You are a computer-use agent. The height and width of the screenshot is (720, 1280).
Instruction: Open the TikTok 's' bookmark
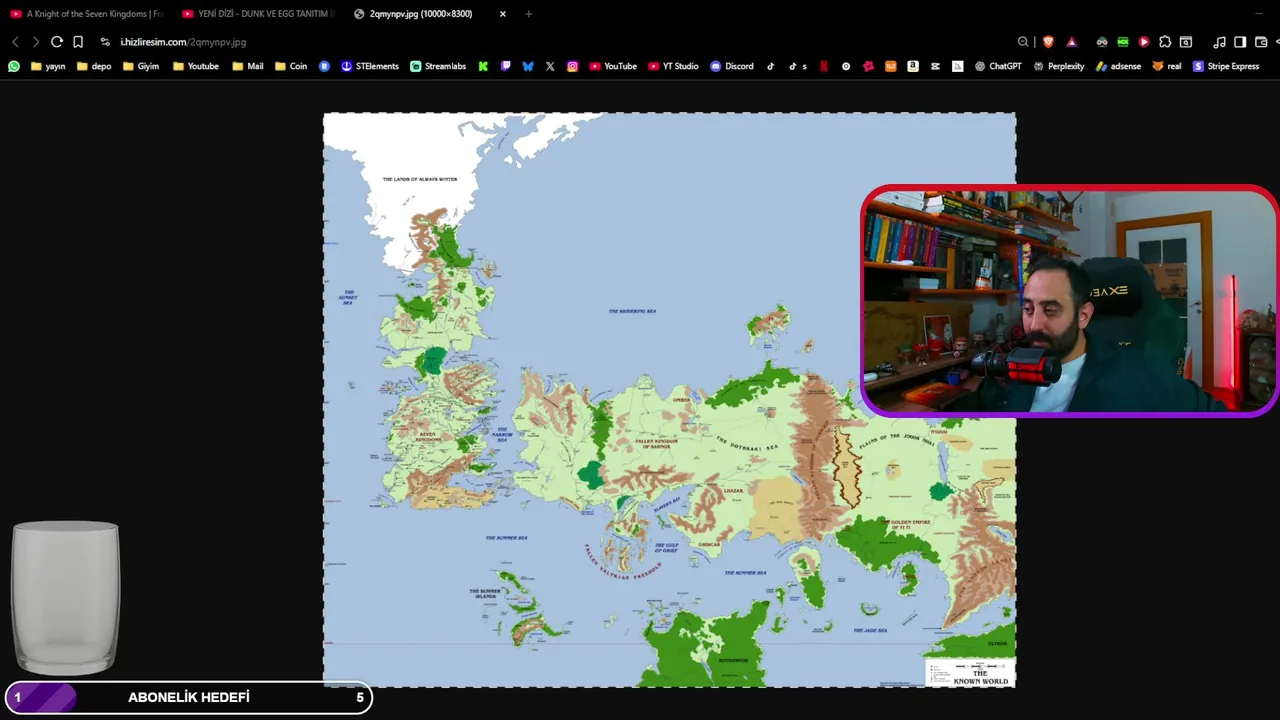click(797, 66)
